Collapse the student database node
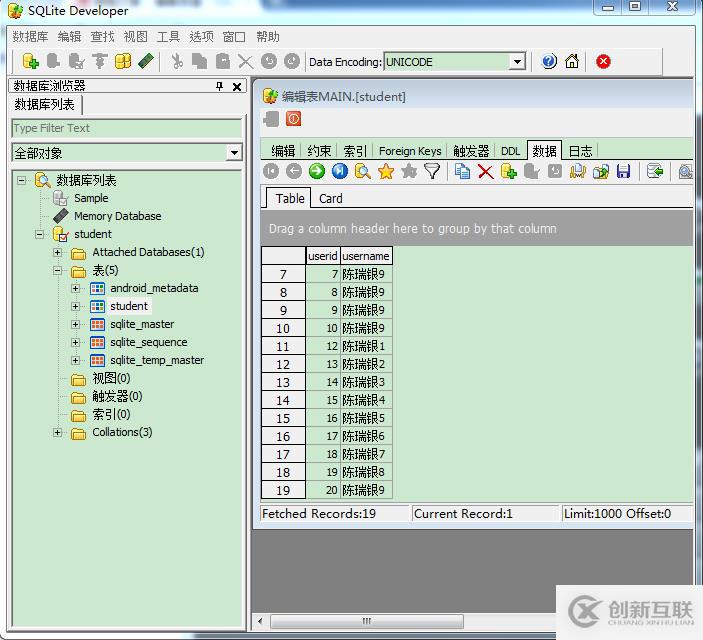703x640 pixels. coord(39,234)
